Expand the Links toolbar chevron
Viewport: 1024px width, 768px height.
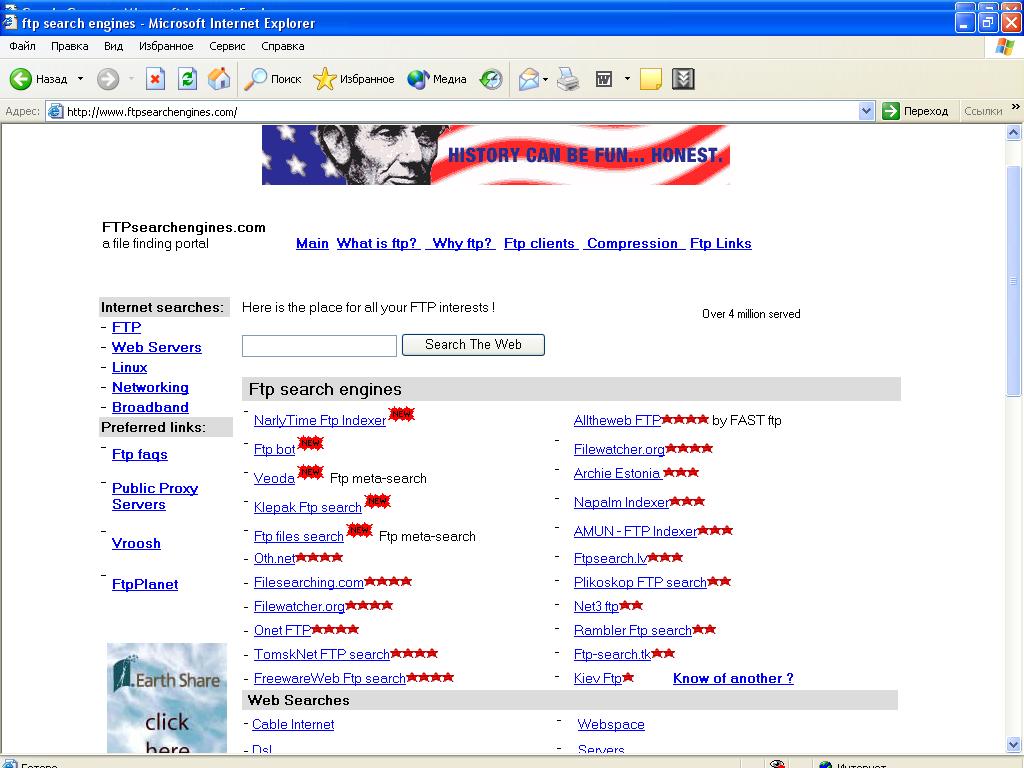pyautogui.click(x=1016, y=106)
